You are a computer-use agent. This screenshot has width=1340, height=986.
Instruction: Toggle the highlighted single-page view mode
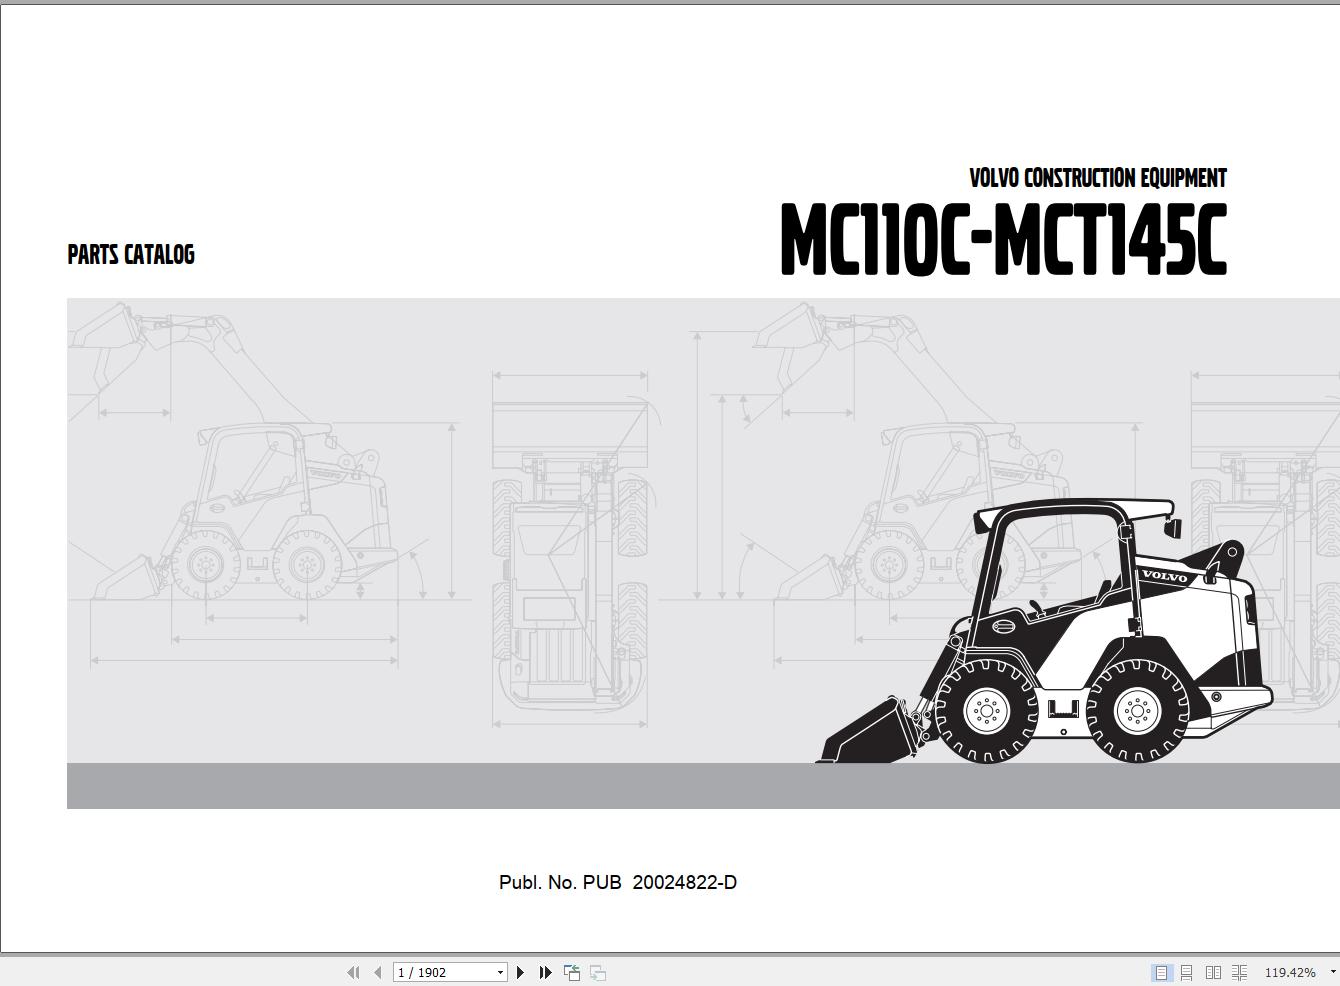pos(1161,972)
